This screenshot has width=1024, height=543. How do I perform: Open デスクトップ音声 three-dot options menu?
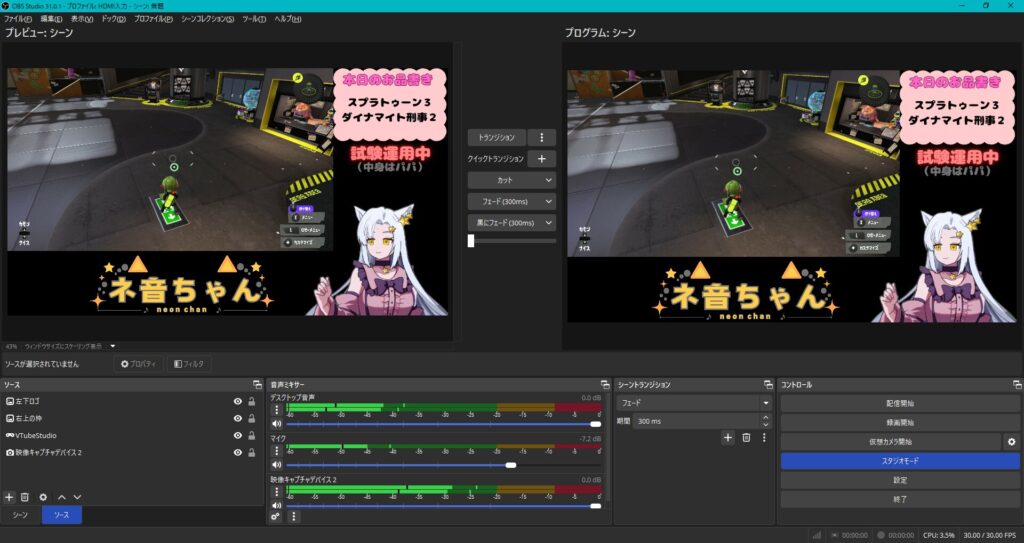coord(277,409)
